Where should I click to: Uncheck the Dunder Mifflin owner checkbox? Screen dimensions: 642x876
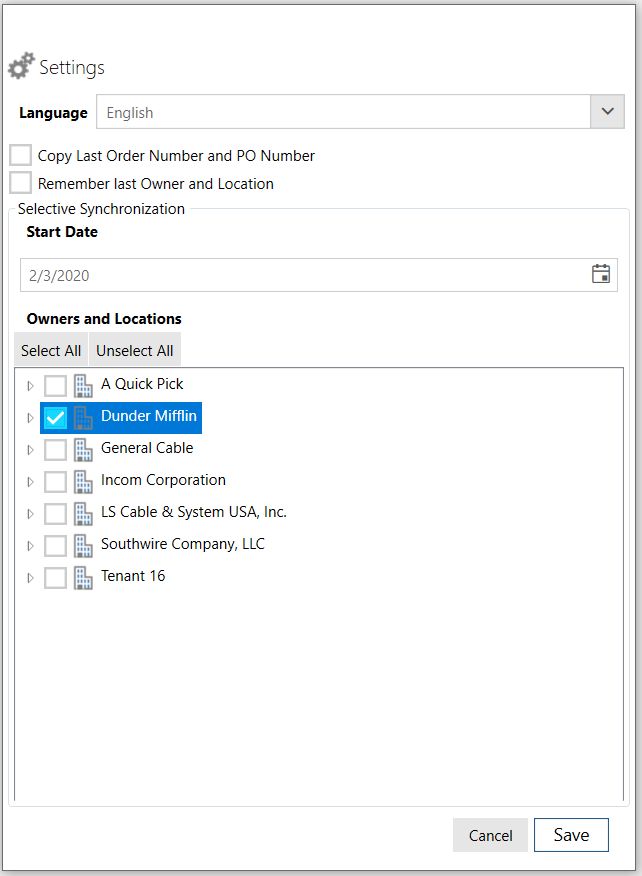[55, 417]
